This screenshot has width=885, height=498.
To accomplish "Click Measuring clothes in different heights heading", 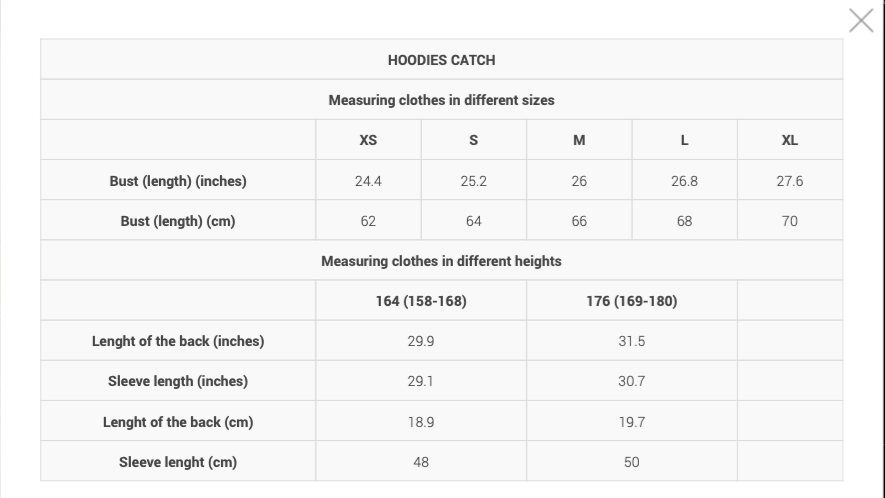I will coord(441,261).
